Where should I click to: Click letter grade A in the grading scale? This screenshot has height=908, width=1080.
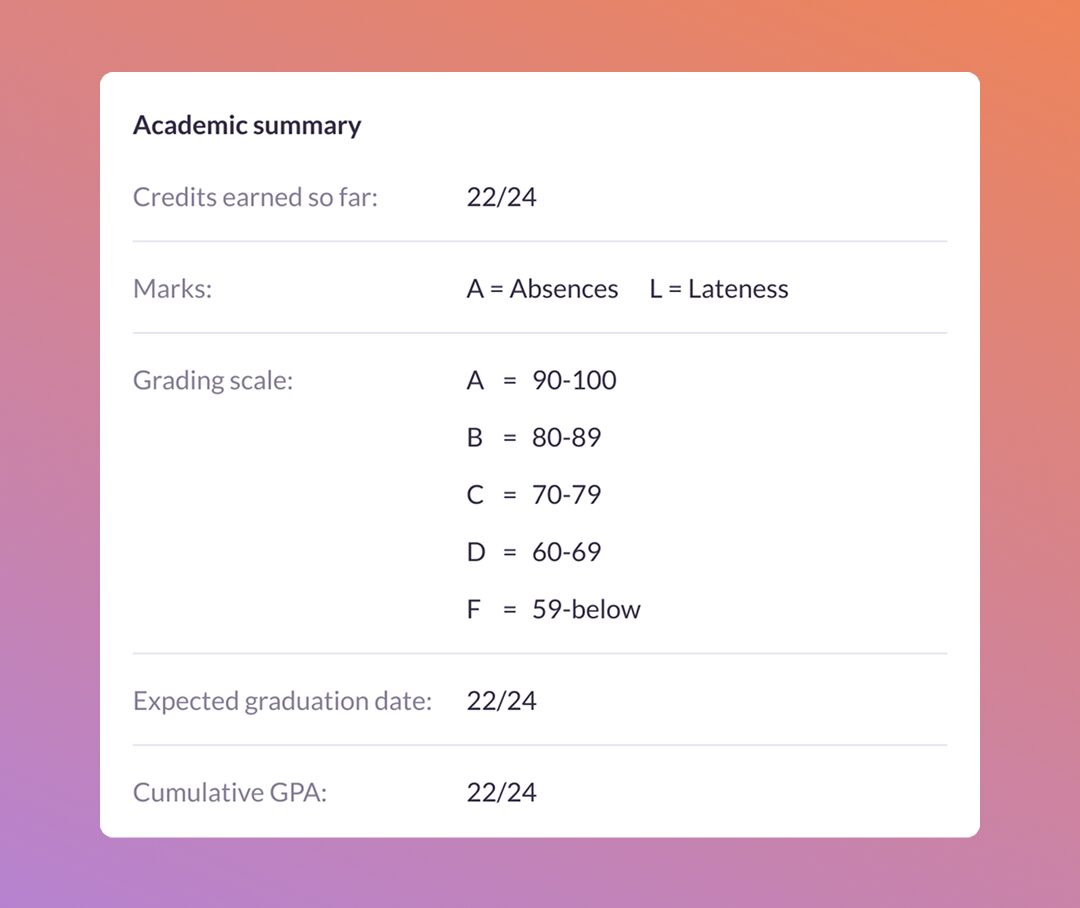point(475,380)
